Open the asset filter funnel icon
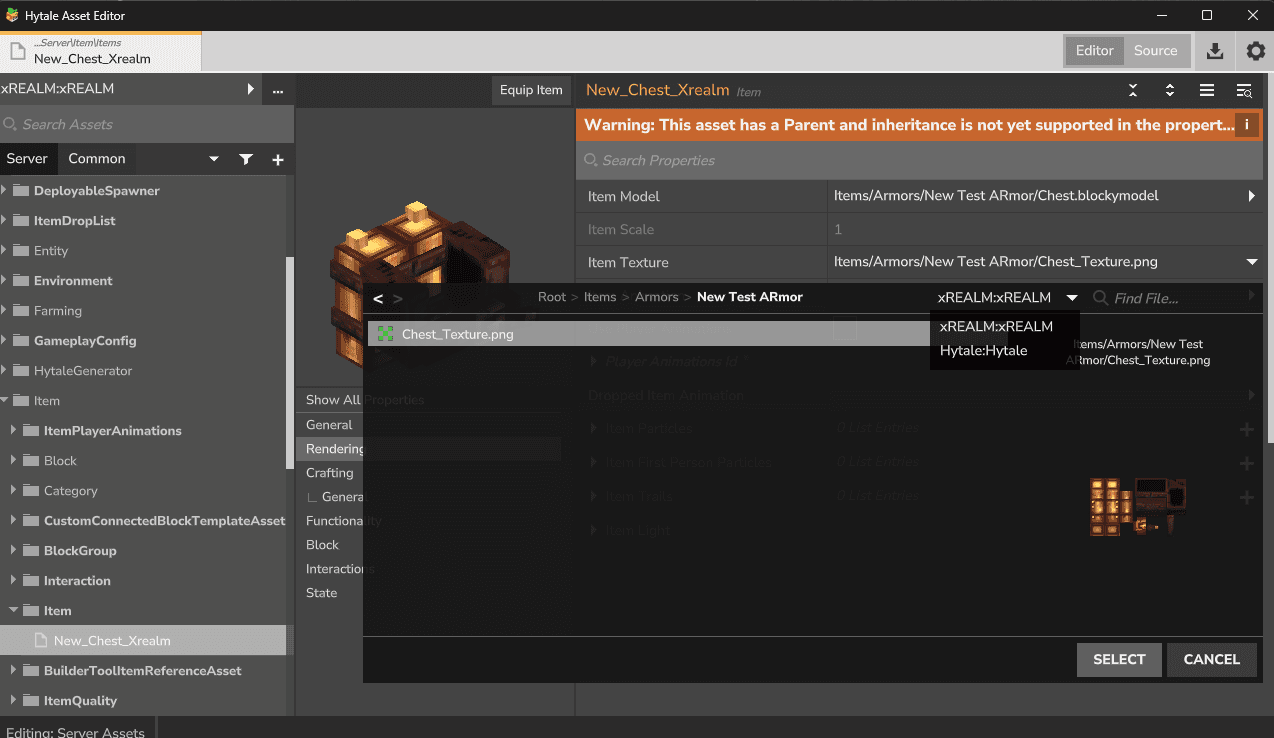1274x738 pixels. 246,159
